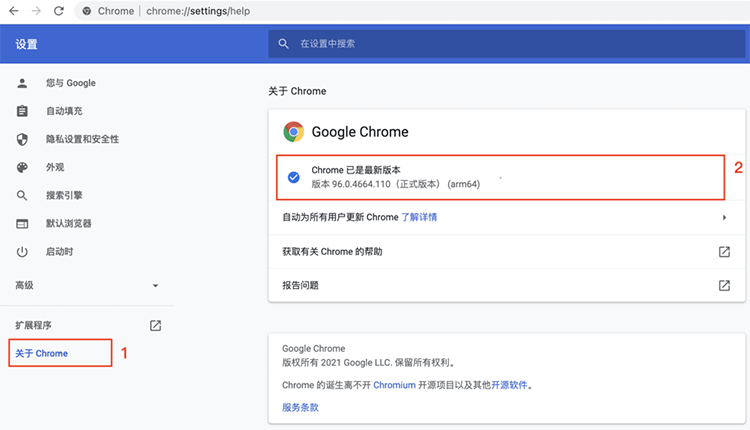Click the browser forward arrow

(x=36, y=11)
